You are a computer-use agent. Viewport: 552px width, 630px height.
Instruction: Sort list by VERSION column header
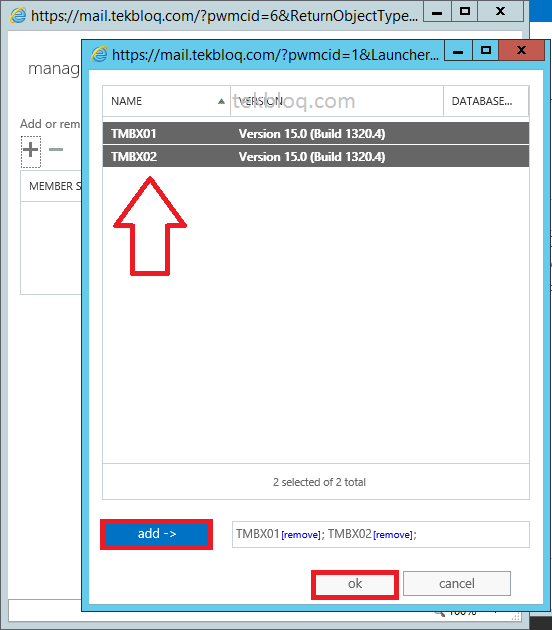[337, 101]
